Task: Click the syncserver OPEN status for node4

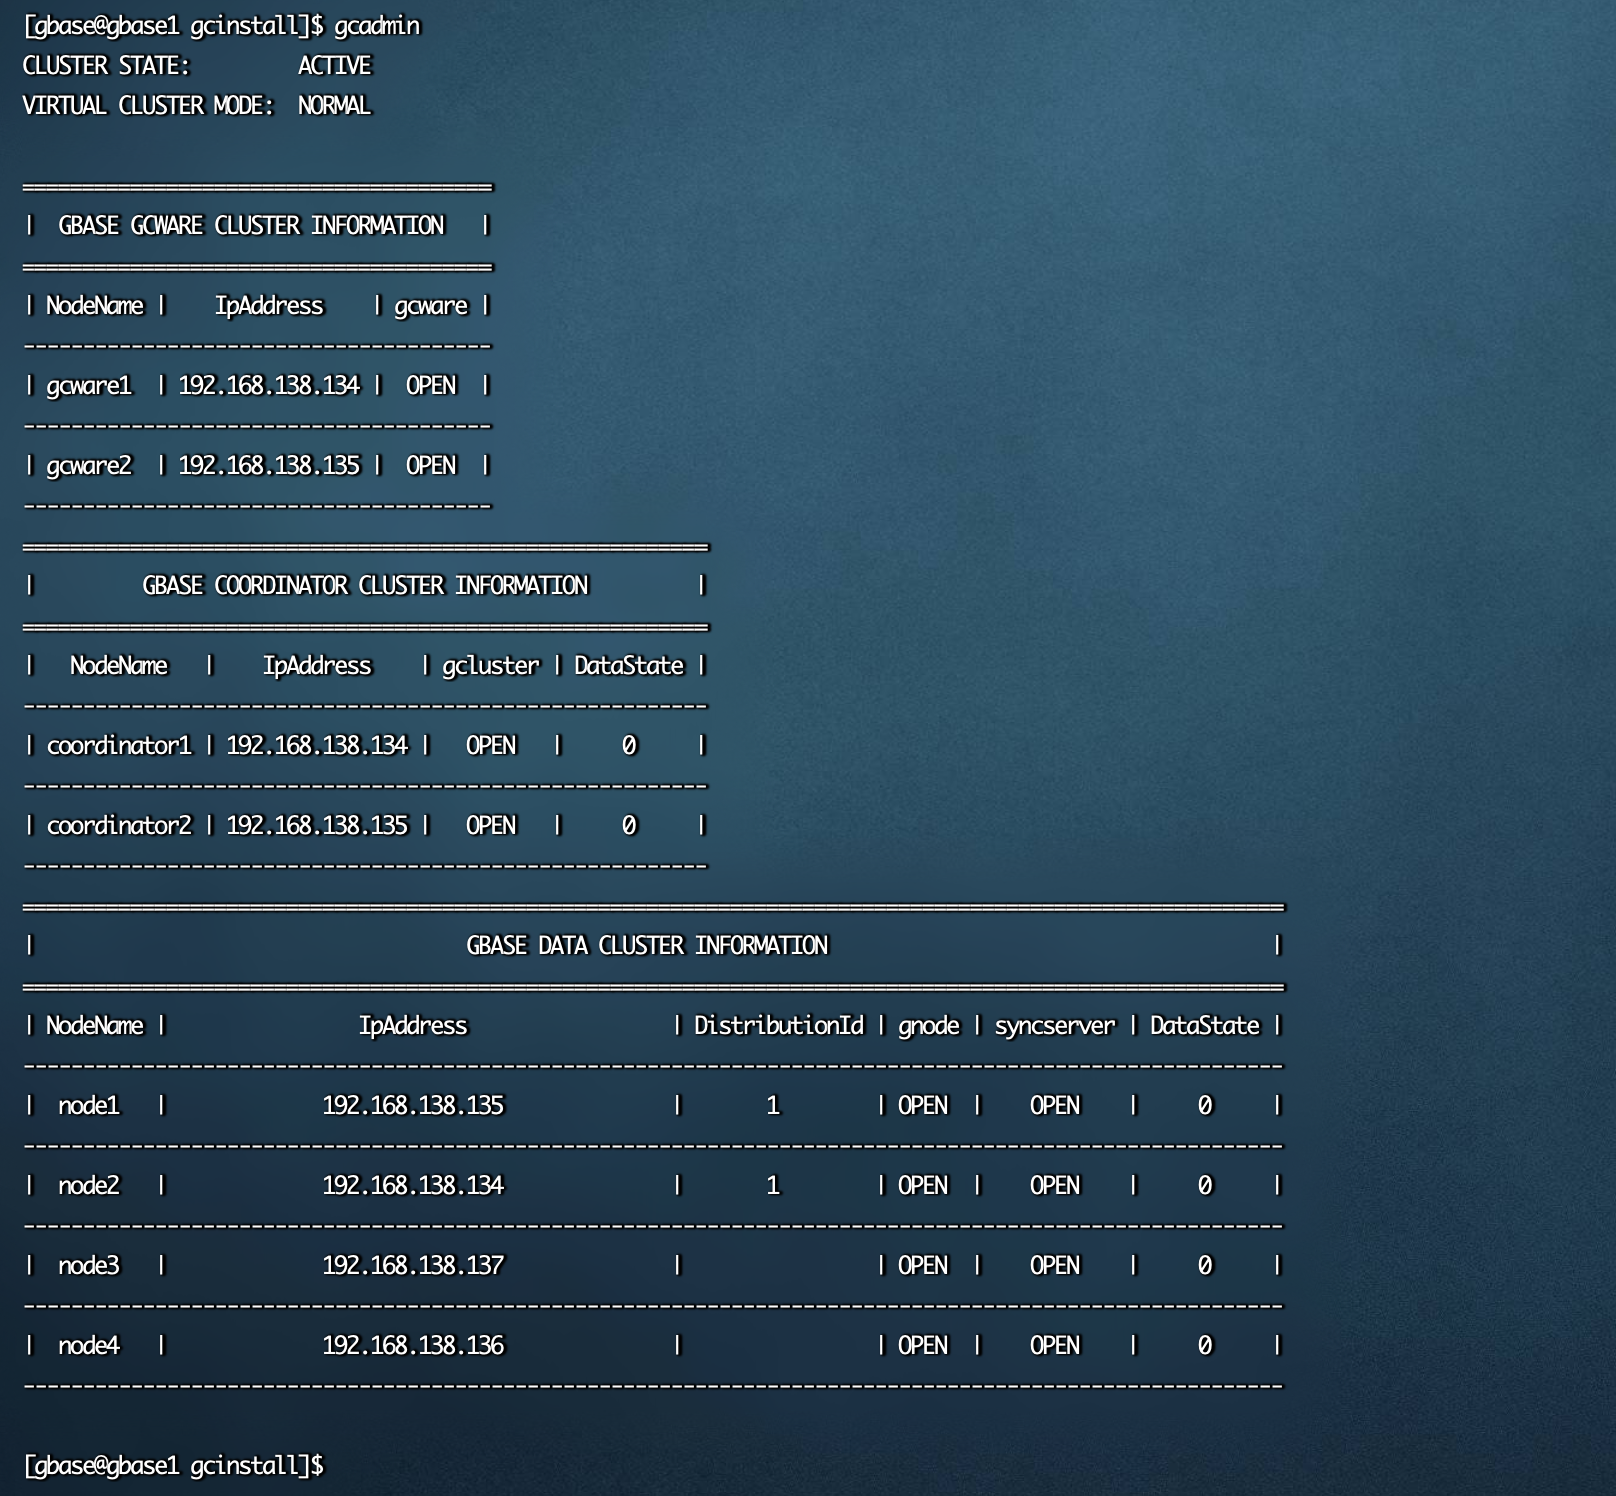Action: (x=1055, y=1346)
